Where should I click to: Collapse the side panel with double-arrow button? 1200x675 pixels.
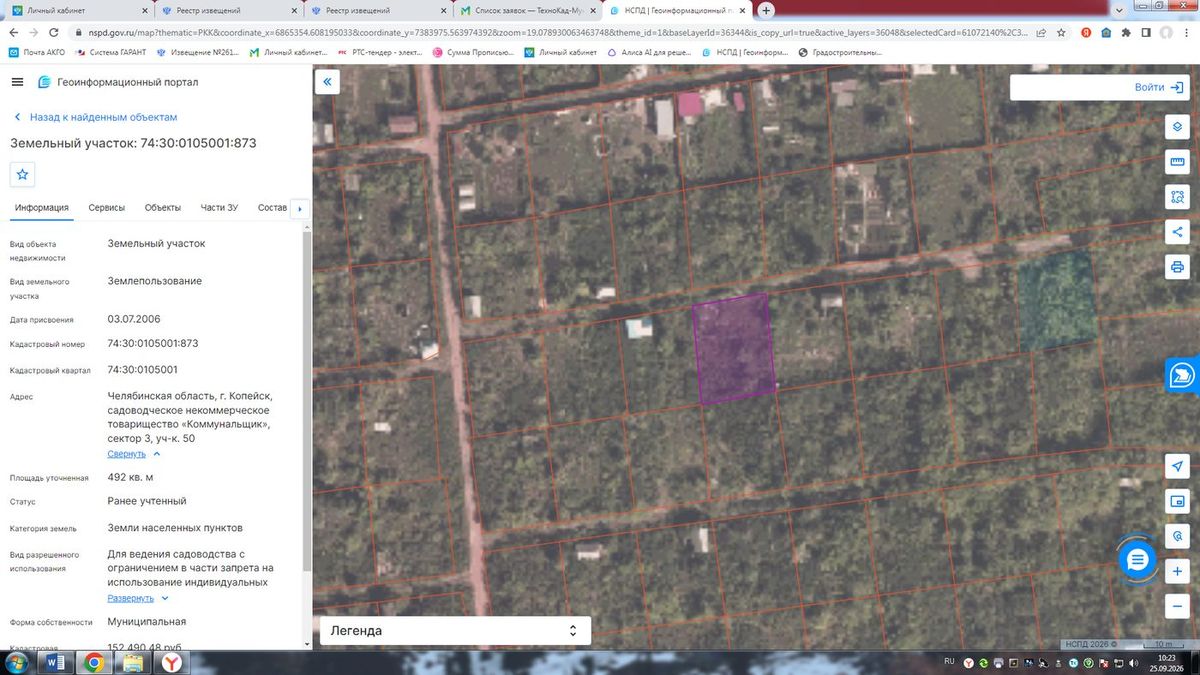[328, 82]
